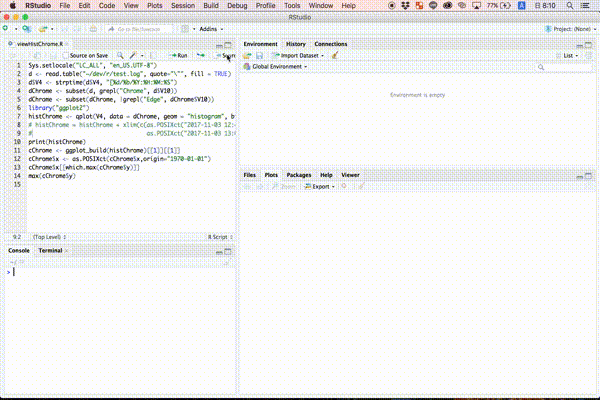Open the New File dropdown arrow
Image resolution: width=600 pixels, height=400 pixels.
coord(16,29)
